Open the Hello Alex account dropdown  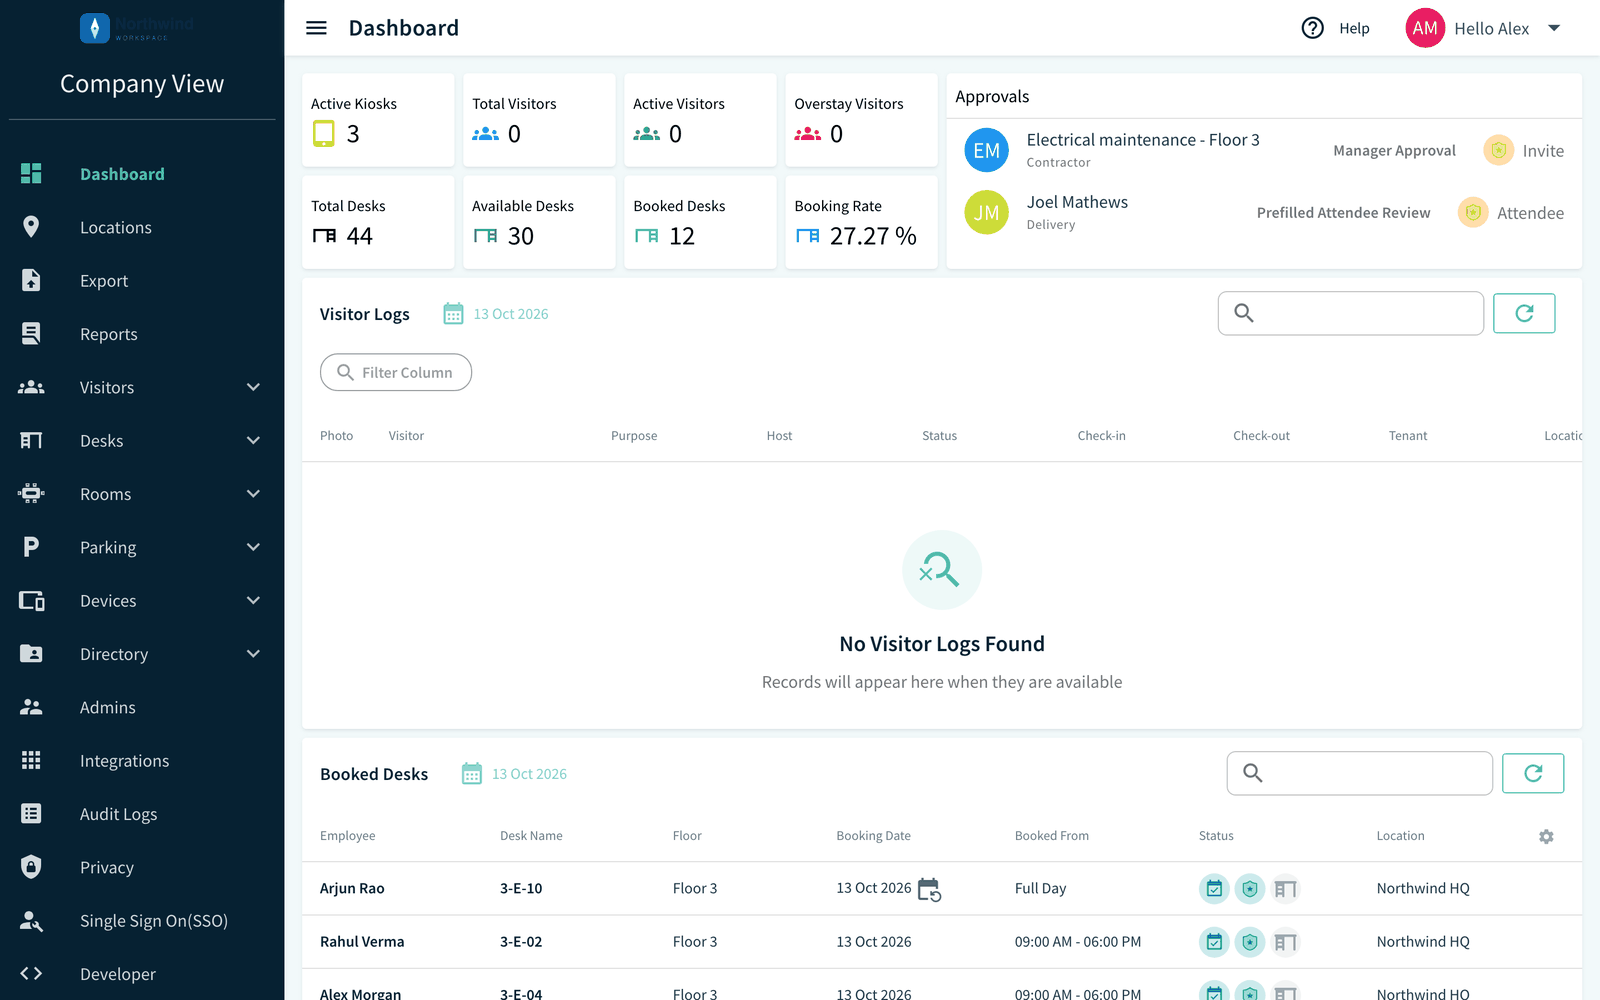tap(1554, 28)
